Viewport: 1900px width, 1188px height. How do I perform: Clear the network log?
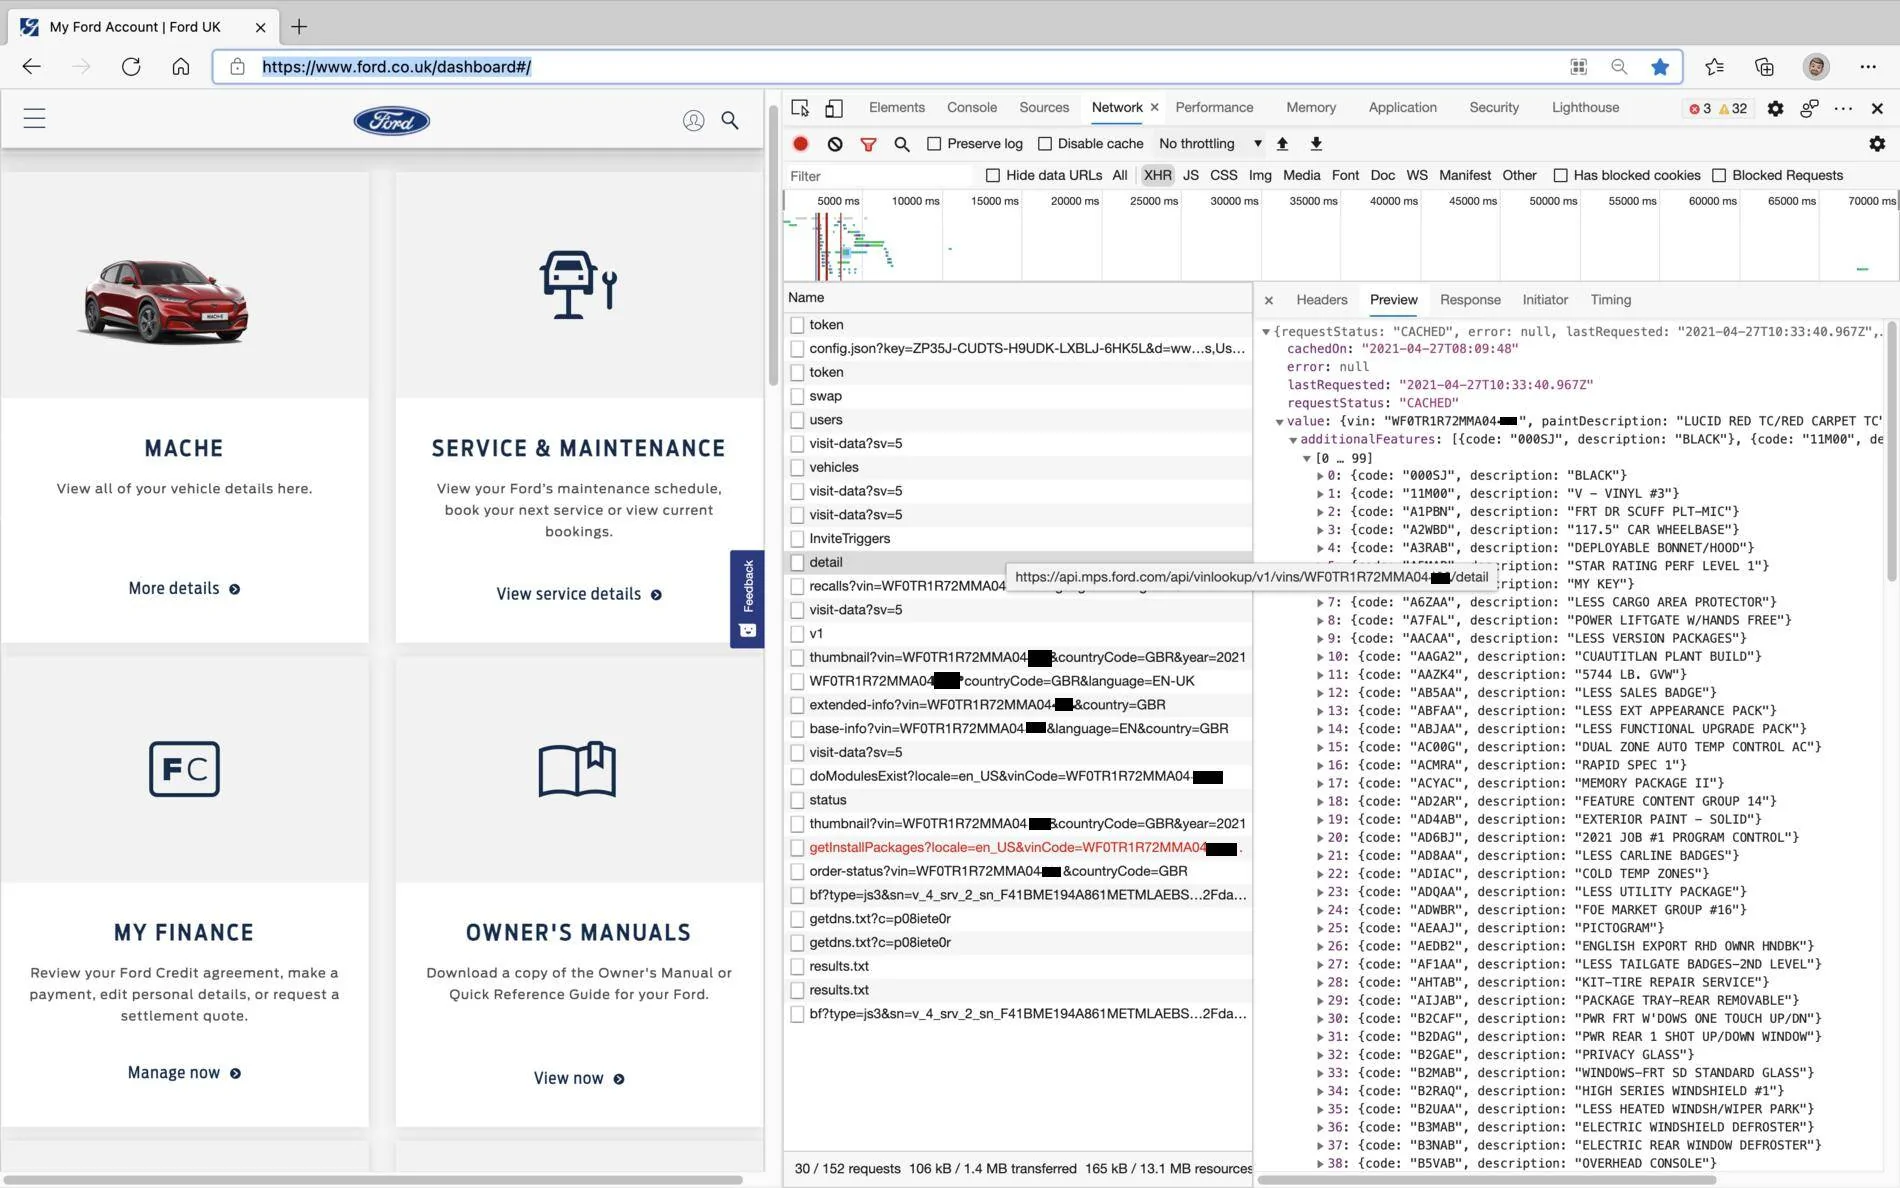pyautogui.click(x=835, y=144)
